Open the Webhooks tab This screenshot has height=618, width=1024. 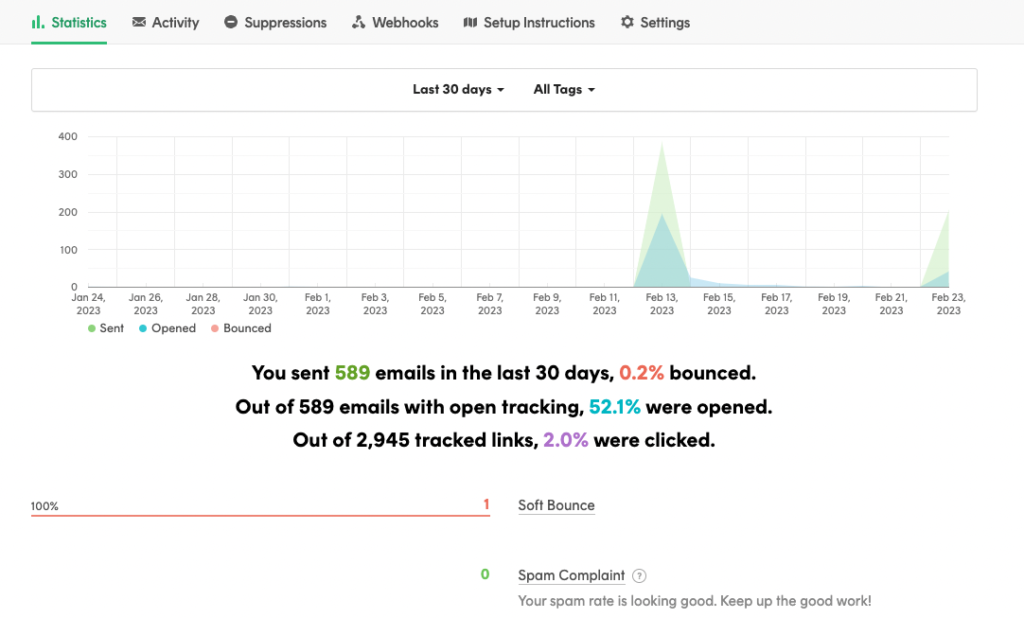click(405, 22)
